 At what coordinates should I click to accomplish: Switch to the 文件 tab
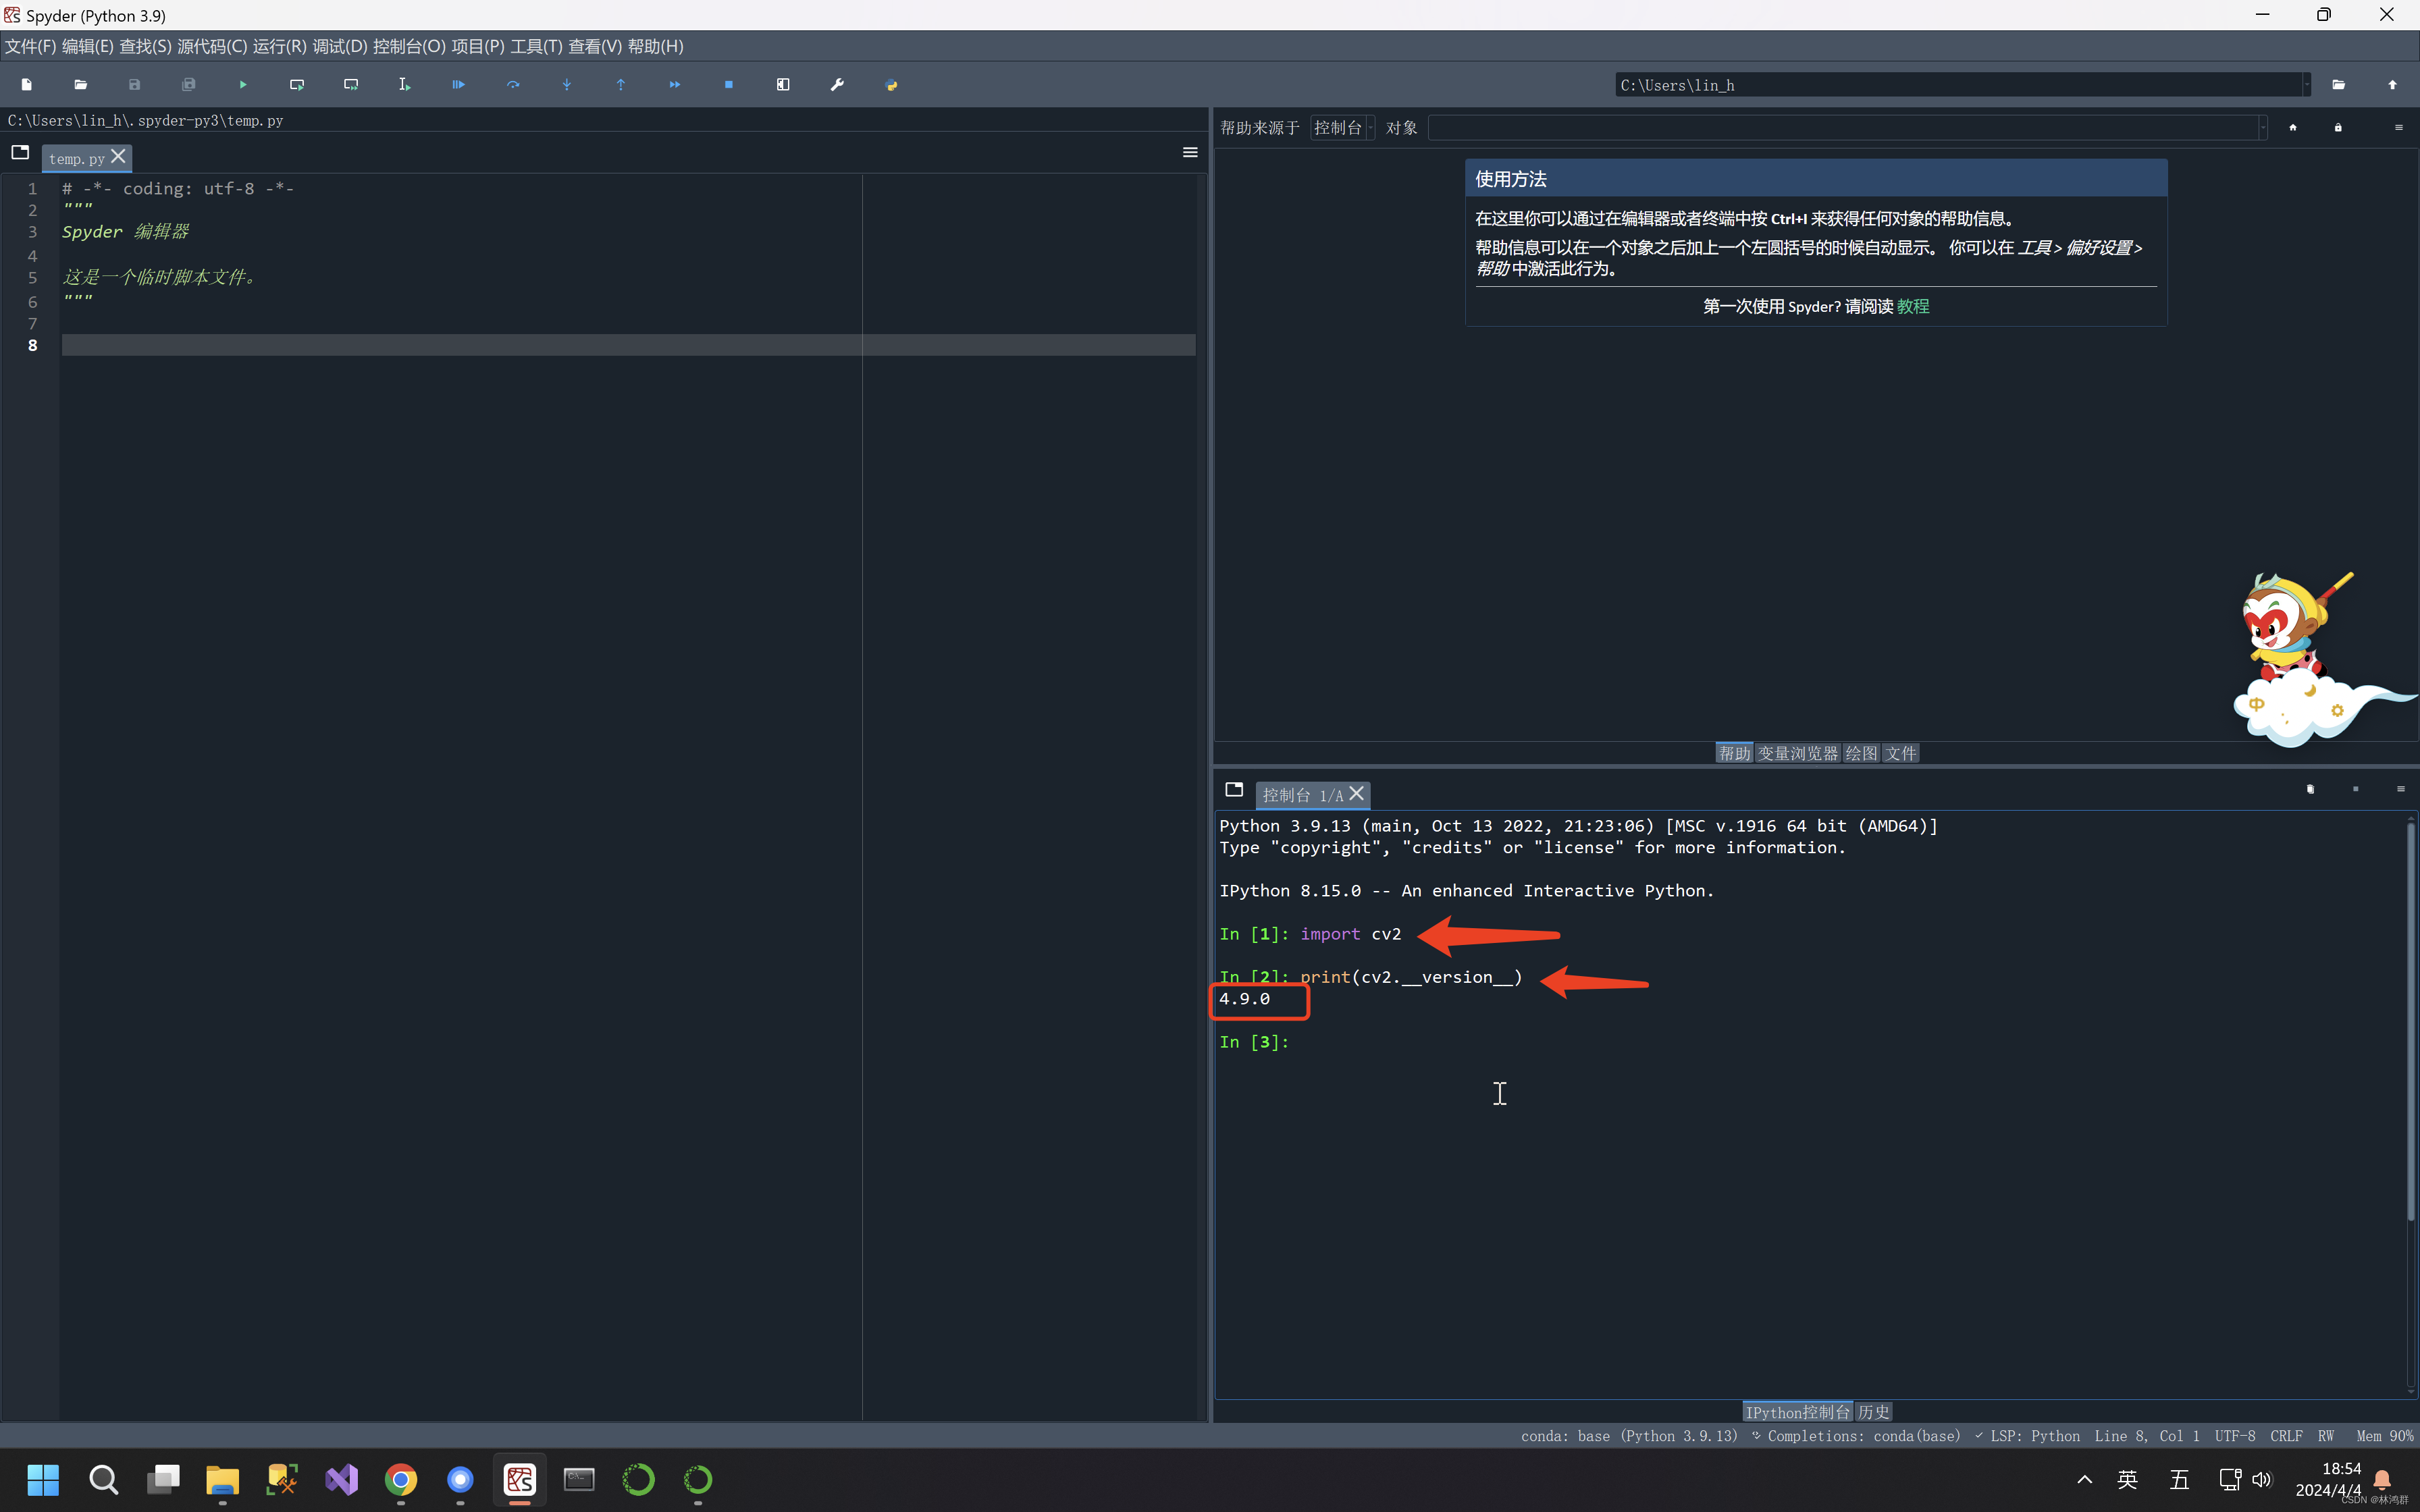pos(1900,753)
